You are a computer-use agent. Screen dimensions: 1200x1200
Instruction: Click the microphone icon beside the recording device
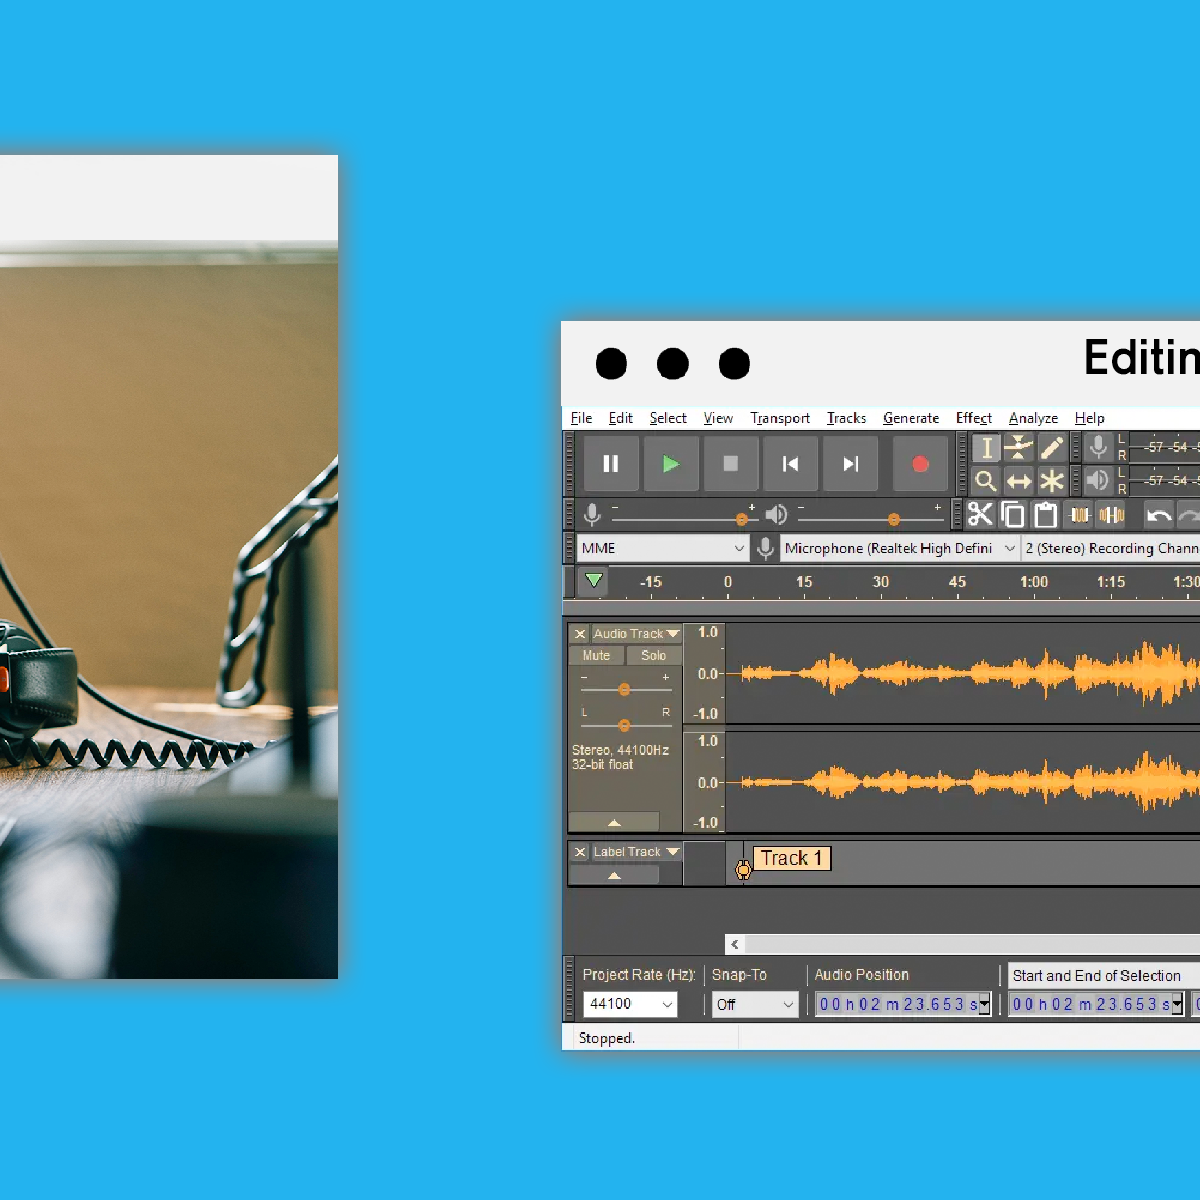pyautogui.click(x=765, y=548)
